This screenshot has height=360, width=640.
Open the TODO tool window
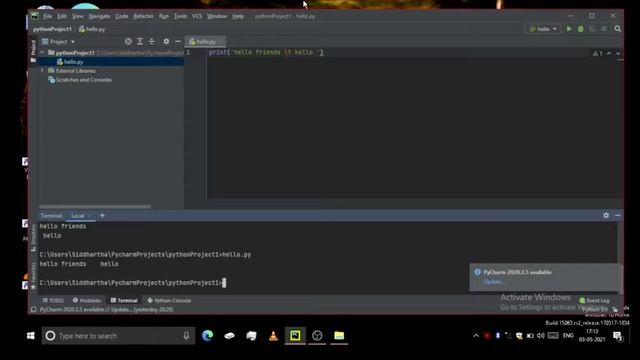pyautogui.click(x=53, y=300)
